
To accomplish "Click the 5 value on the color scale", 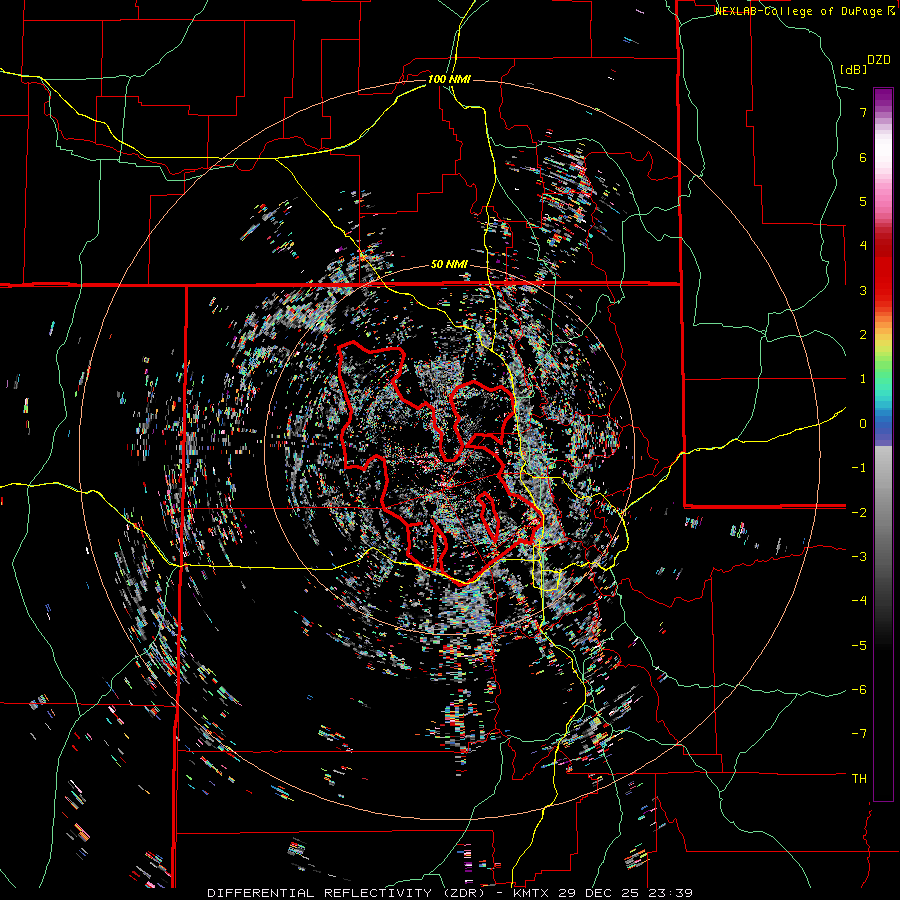I will (x=863, y=201).
